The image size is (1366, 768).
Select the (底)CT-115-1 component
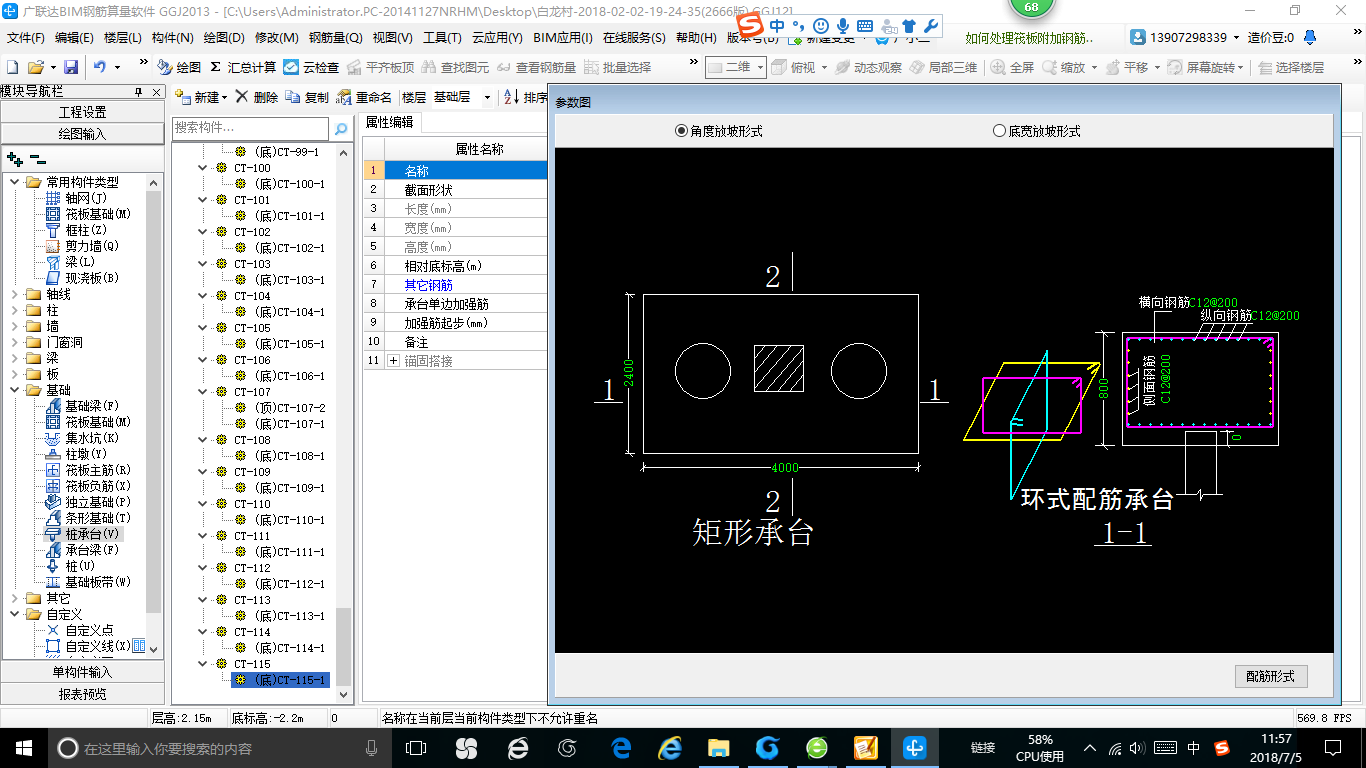[x=280, y=680]
